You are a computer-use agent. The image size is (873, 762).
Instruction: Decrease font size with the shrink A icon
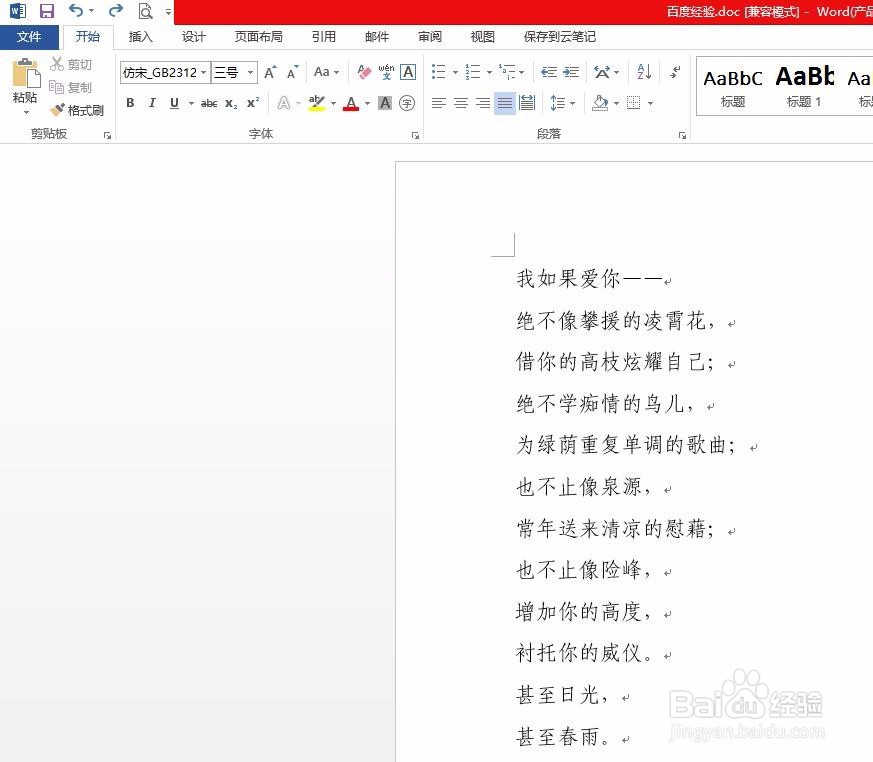coord(292,72)
